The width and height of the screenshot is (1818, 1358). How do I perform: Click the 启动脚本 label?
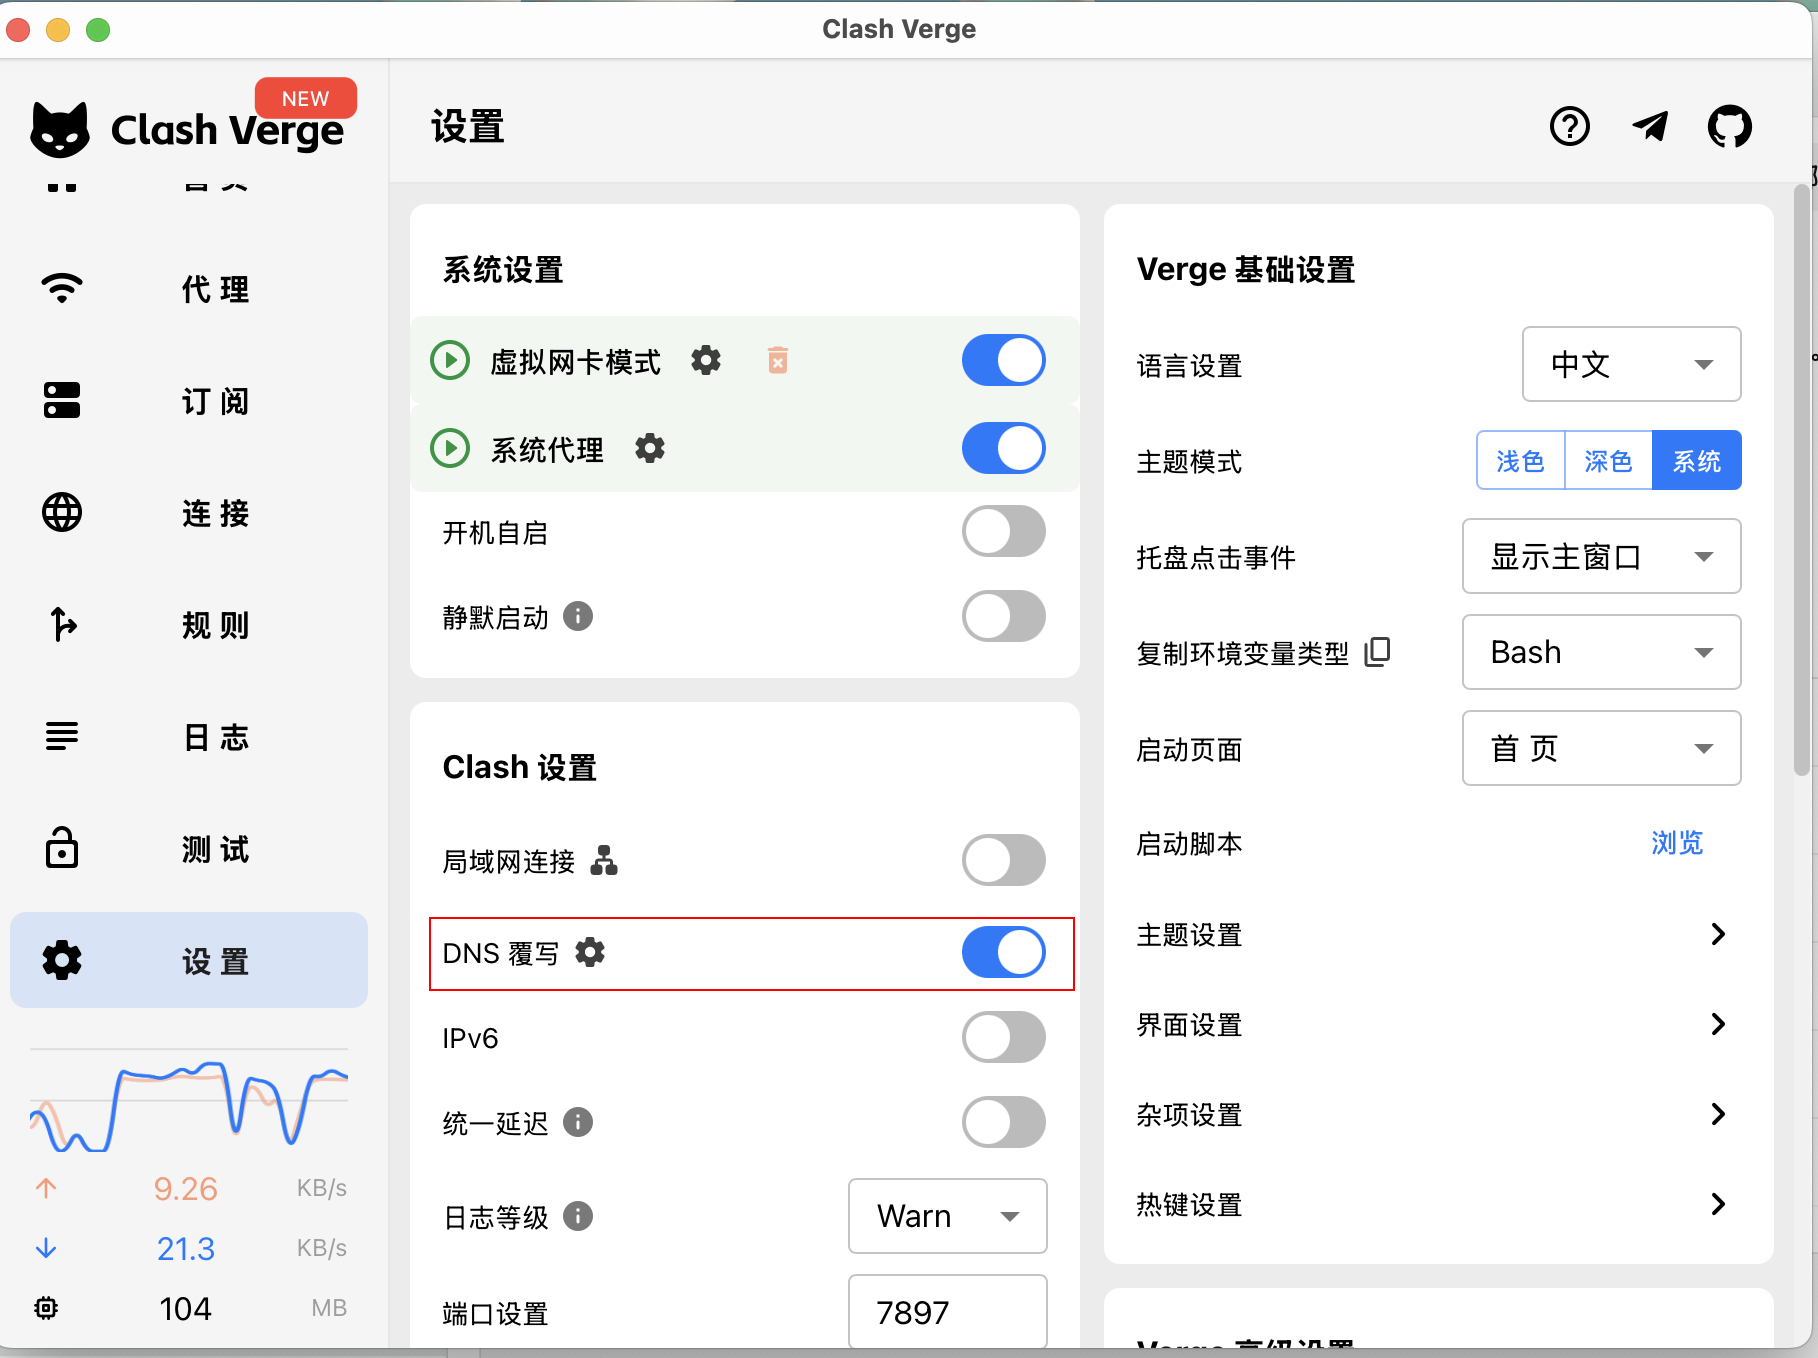[1189, 844]
